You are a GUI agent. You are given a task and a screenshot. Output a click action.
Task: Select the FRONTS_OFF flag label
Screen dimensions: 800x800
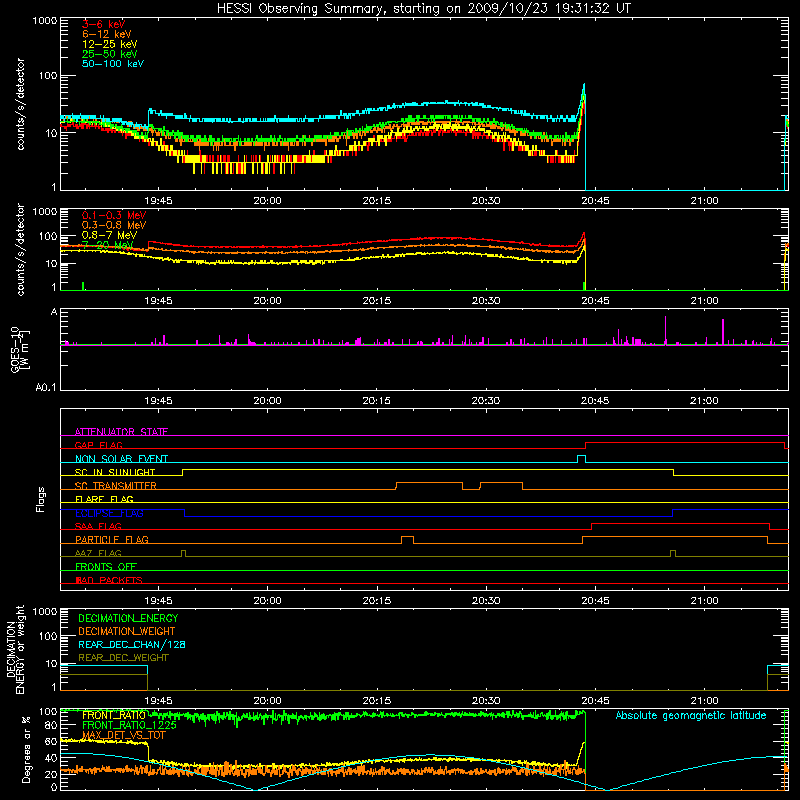[105, 566]
